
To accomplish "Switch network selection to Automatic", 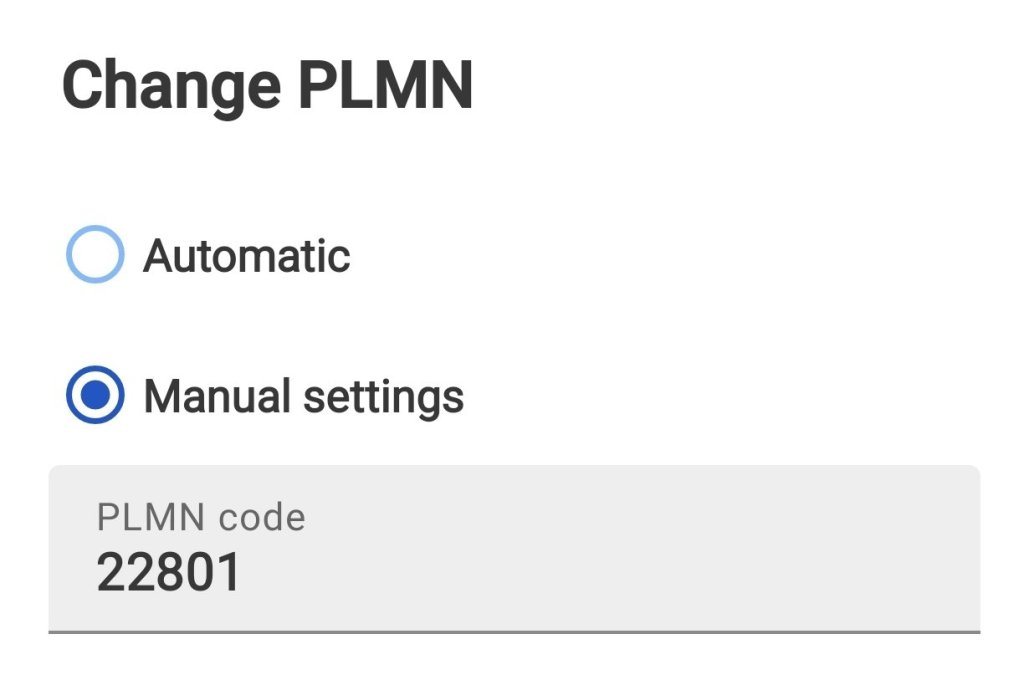I will (x=95, y=255).
